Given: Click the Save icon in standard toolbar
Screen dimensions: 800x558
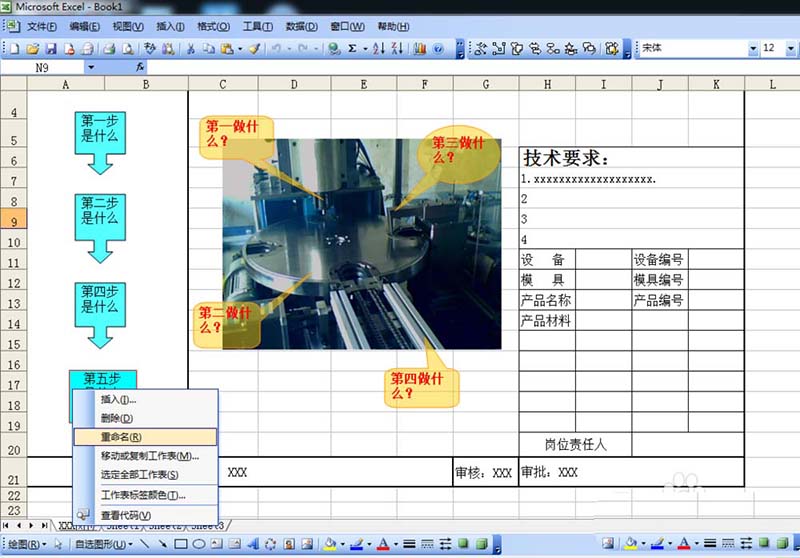Looking at the screenshot, I should click(52, 47).
